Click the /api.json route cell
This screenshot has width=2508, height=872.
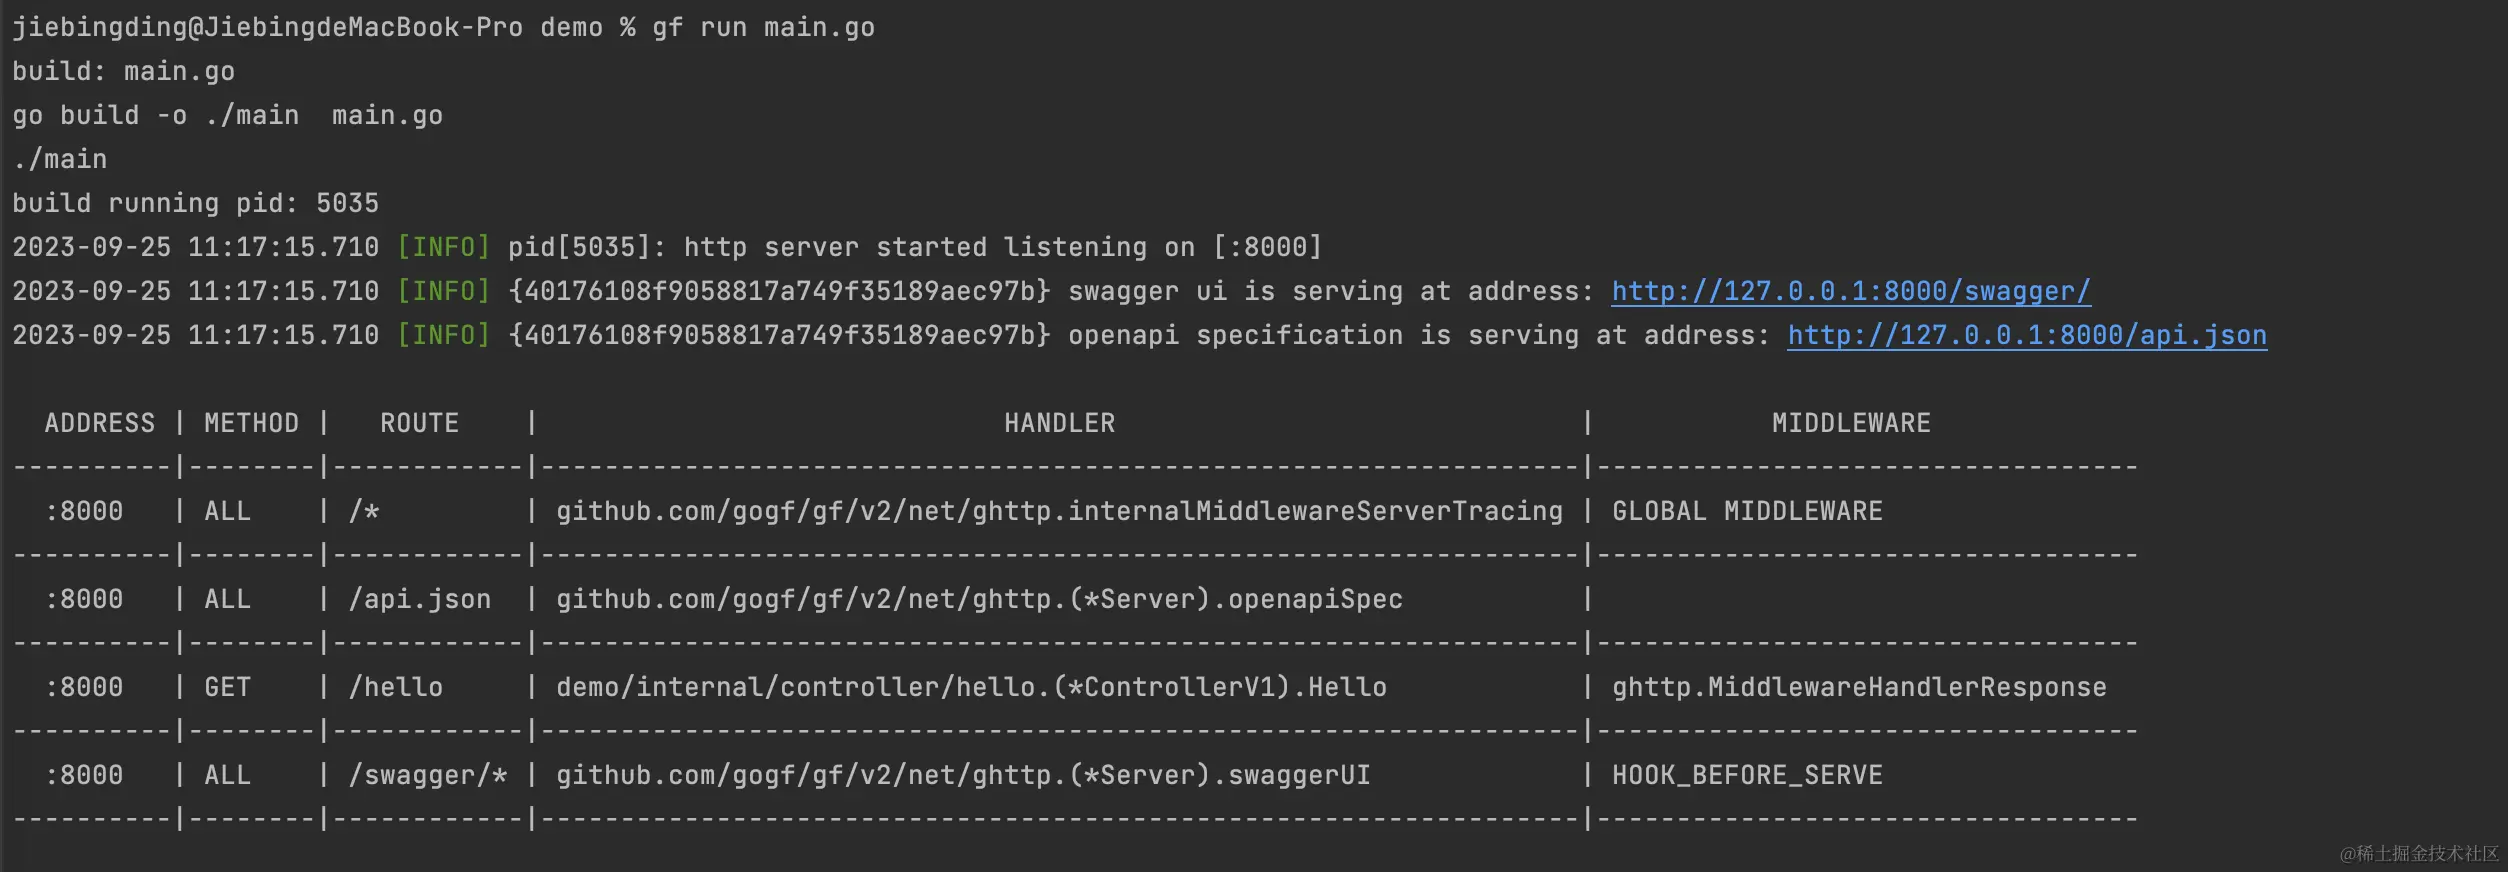[x=419, y=599]
